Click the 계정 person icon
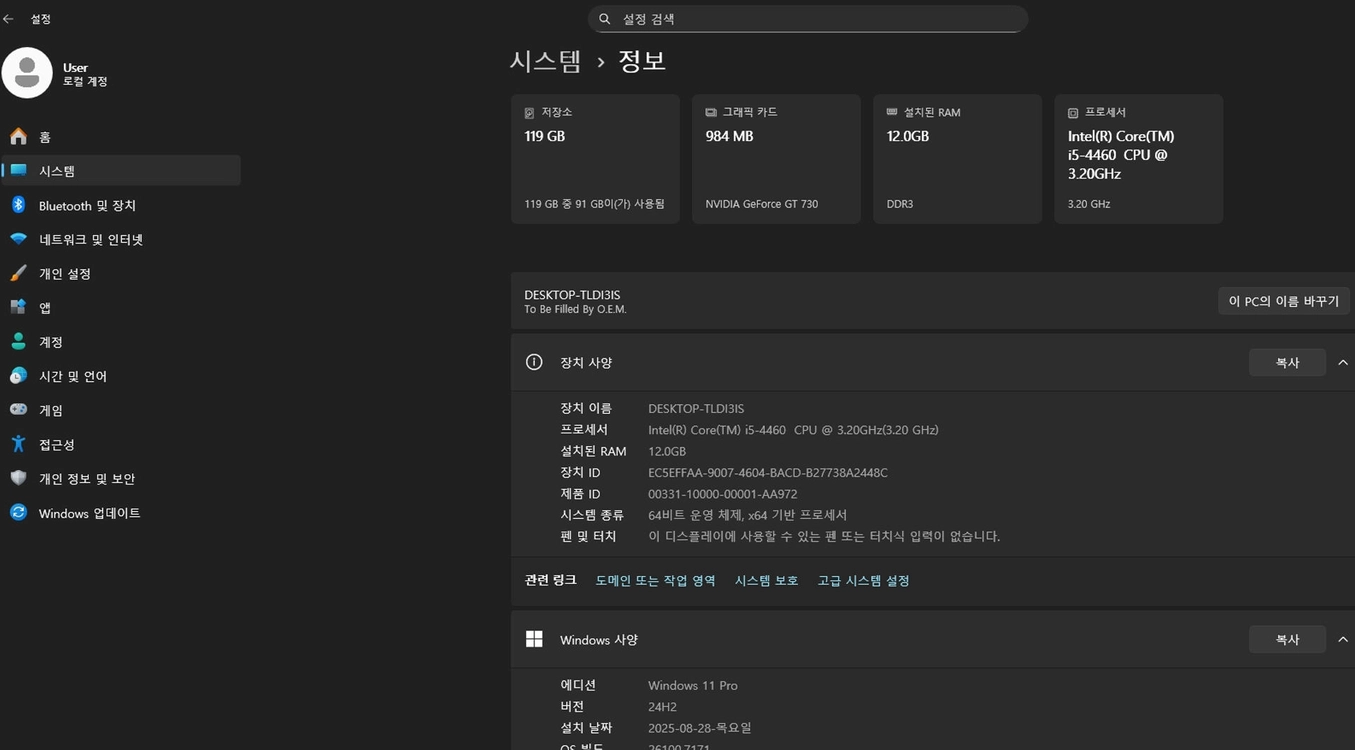The image size is (1355, 750). pos(18,341)
